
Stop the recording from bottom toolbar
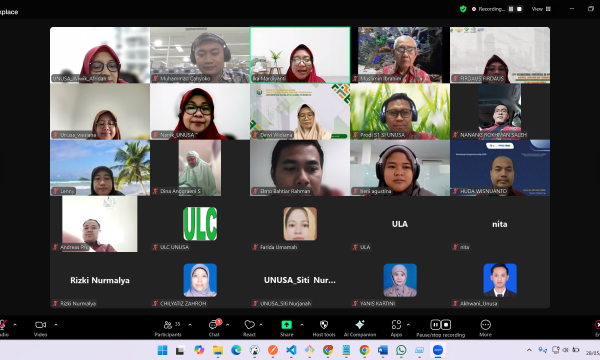(x=446, y=325)
